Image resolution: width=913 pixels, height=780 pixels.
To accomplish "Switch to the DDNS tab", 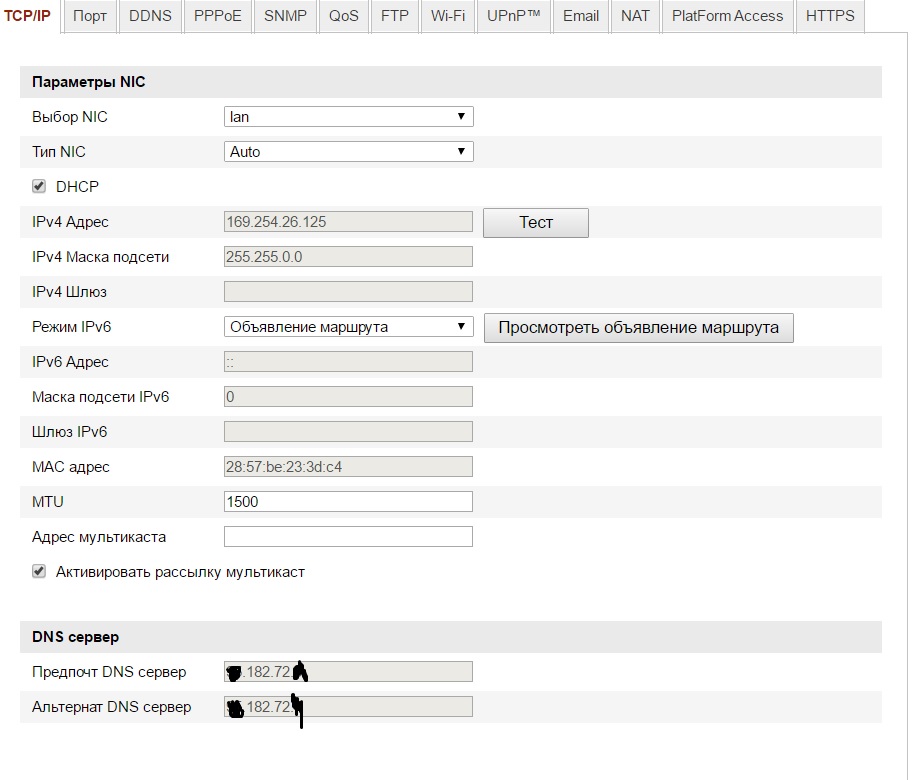I will (150, 16).
